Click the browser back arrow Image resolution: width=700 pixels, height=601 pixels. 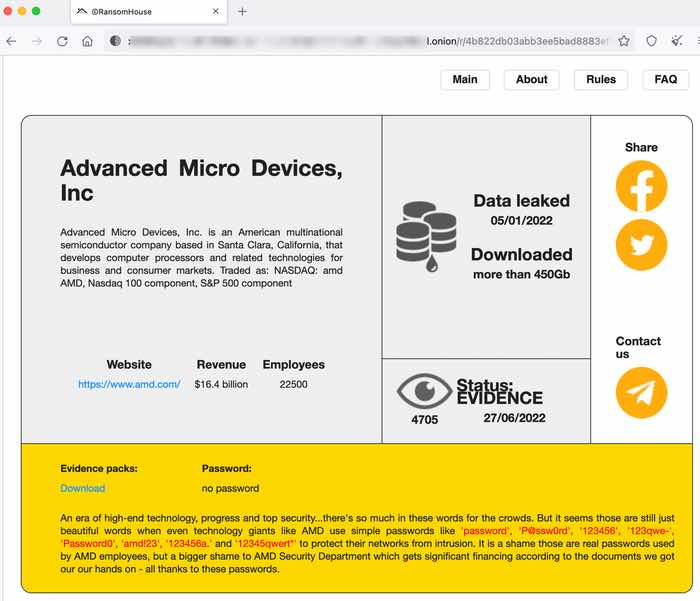point(12,42)
